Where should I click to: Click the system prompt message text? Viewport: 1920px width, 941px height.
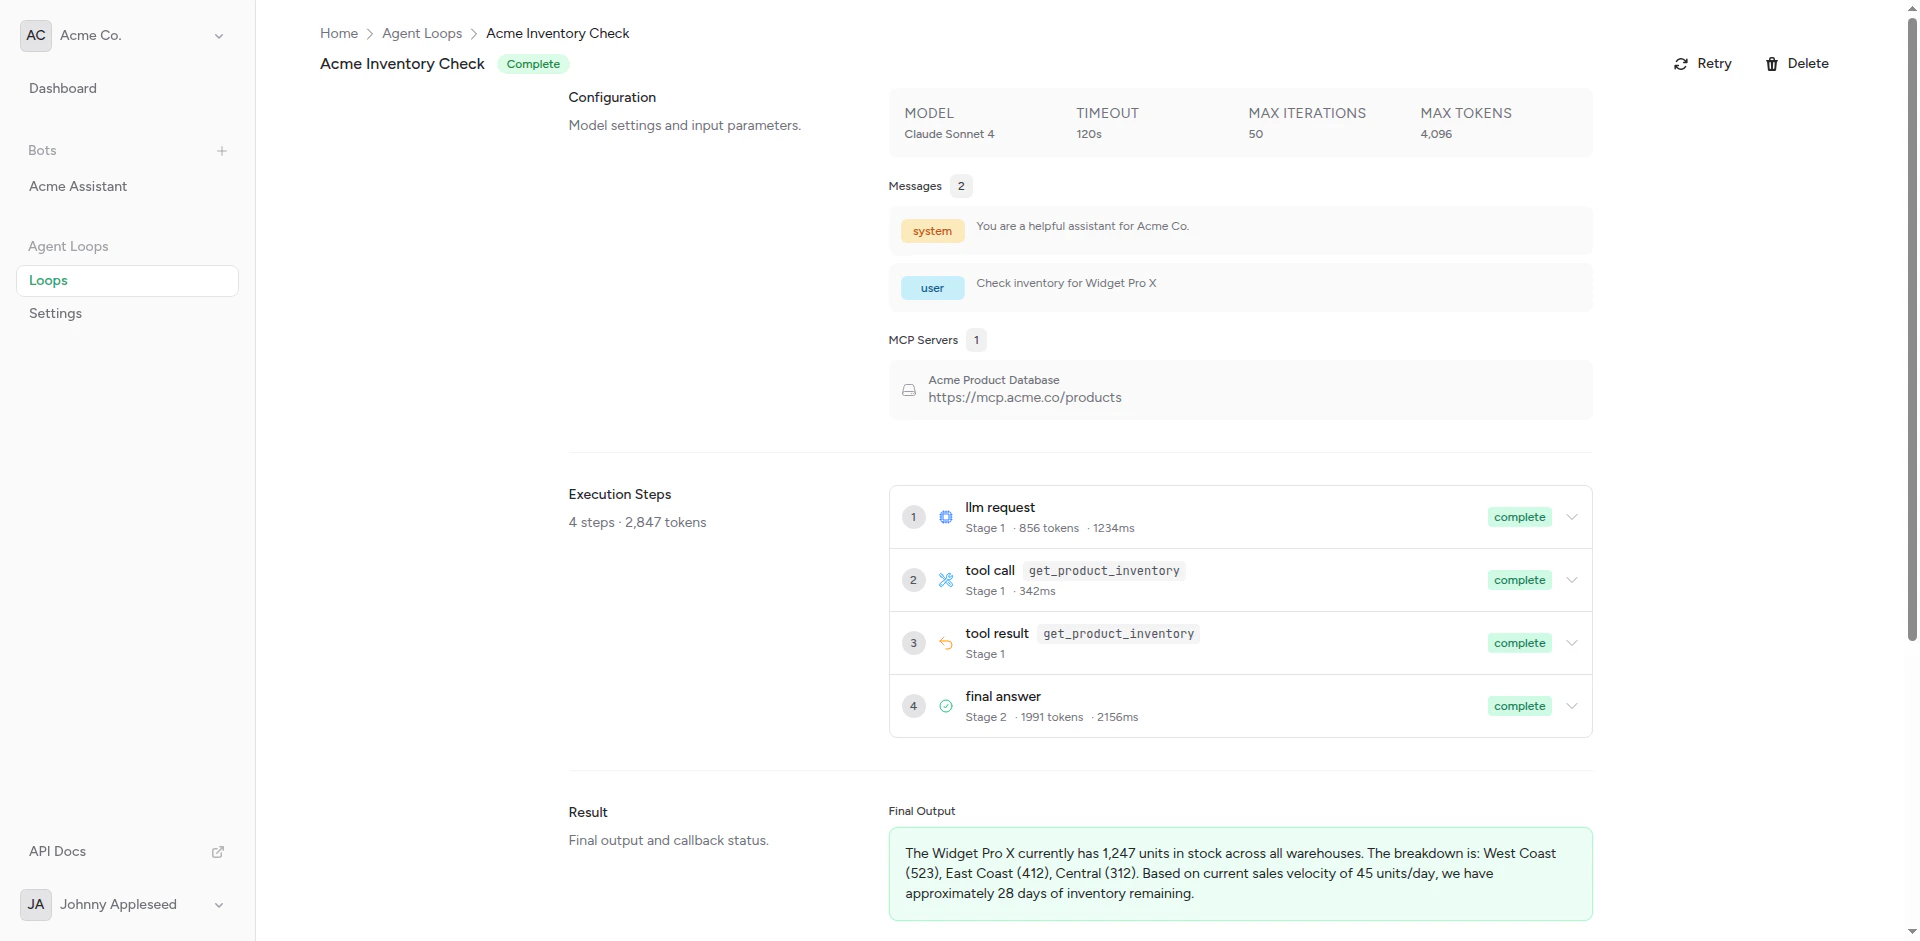[1082, 226]
